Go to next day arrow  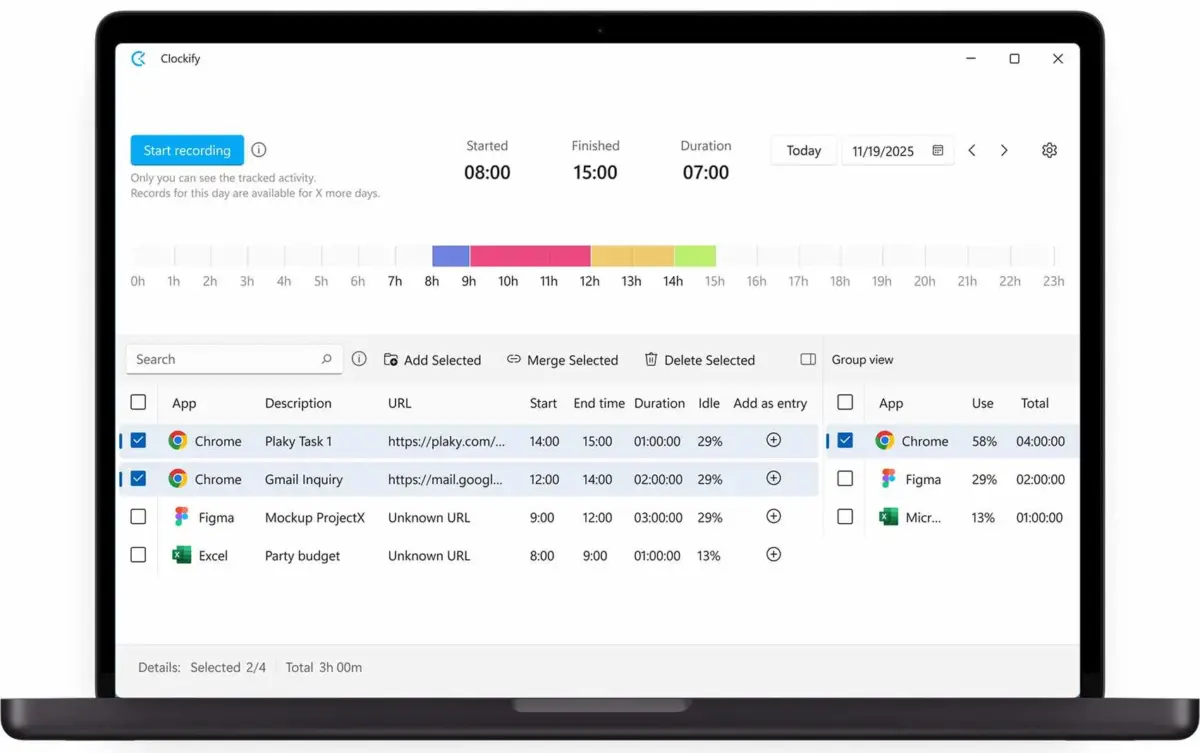(1004, 151)
